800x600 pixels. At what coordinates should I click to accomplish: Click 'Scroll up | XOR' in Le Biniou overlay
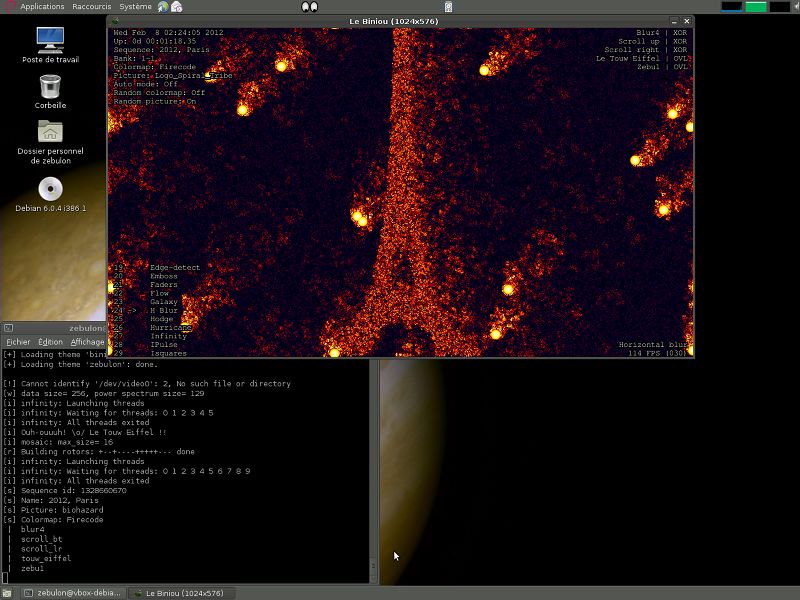tap(653, 41)
